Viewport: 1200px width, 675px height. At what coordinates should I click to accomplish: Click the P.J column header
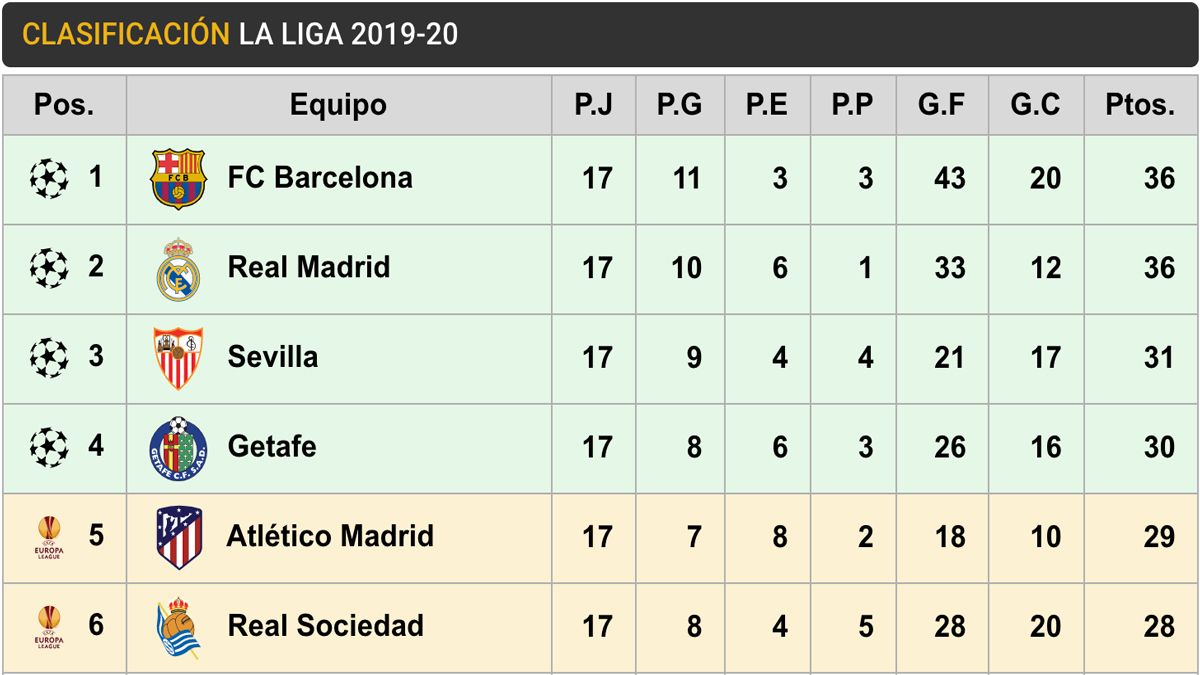[593, 105]
